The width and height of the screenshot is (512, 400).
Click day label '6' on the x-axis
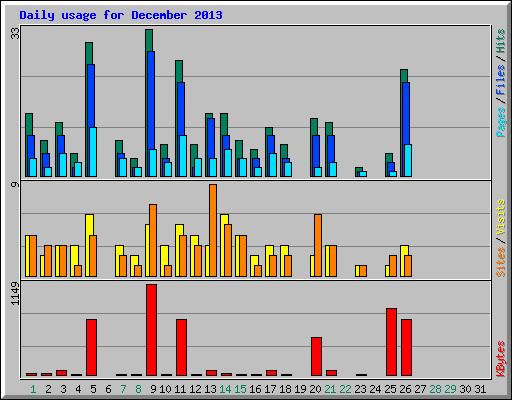108,389
